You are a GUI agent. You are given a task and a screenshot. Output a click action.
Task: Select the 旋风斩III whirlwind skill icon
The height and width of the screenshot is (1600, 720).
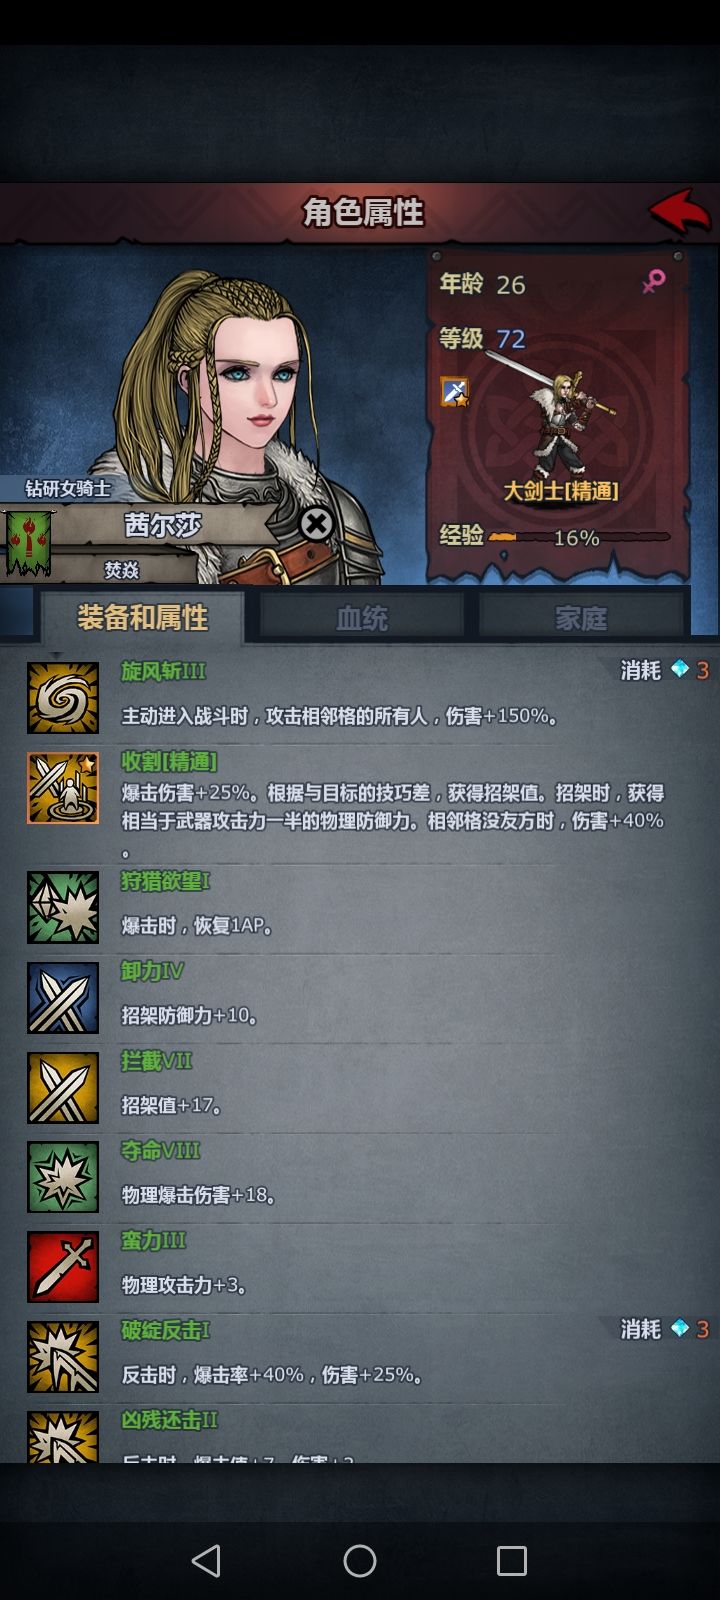[x=63, y=698]
